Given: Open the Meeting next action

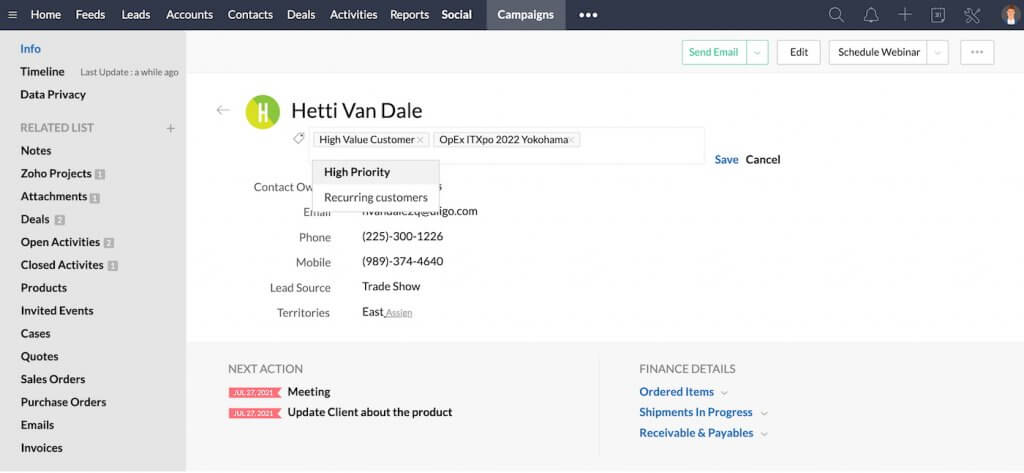Looking at the screenshot, I should click(309, 392).
